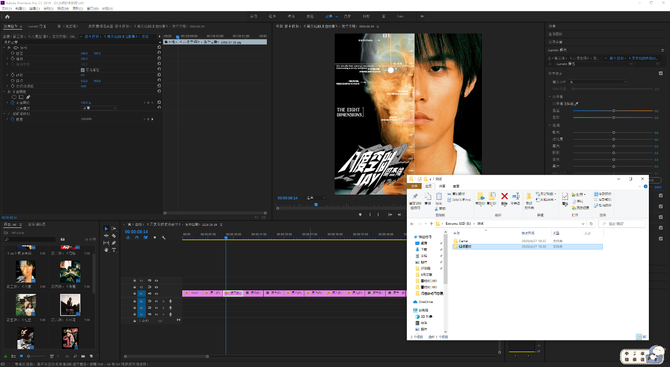Toggle V1 track output eye
This screenshot has width=670, height=367.
coord(156,294)
